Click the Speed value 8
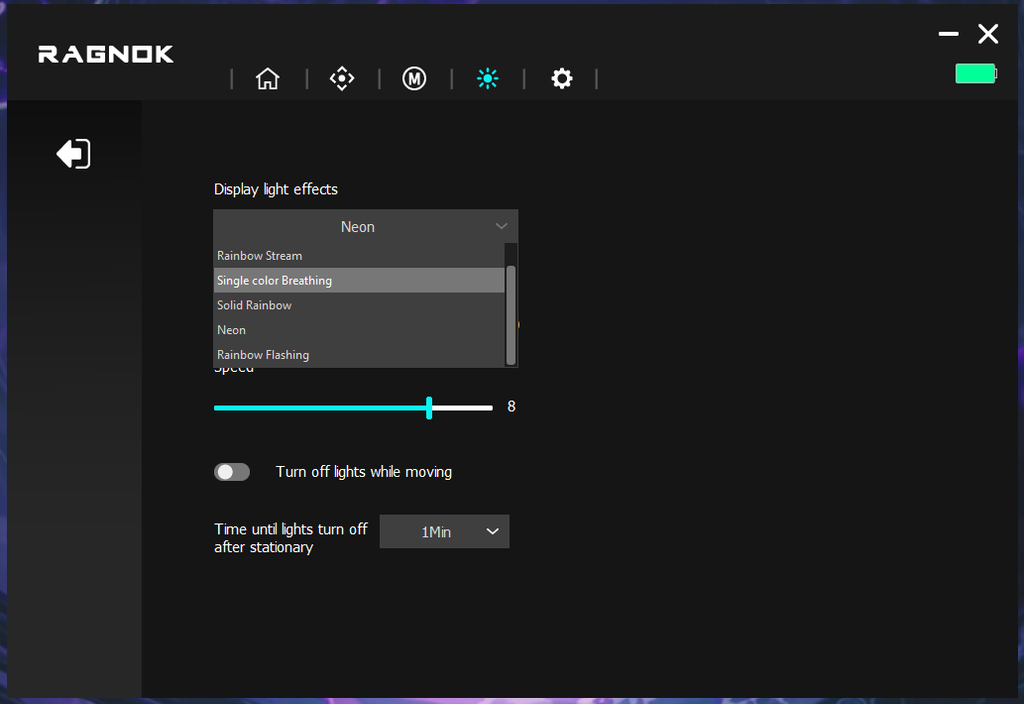Screen dimensions: 1024x704 [x=511, y=406]
